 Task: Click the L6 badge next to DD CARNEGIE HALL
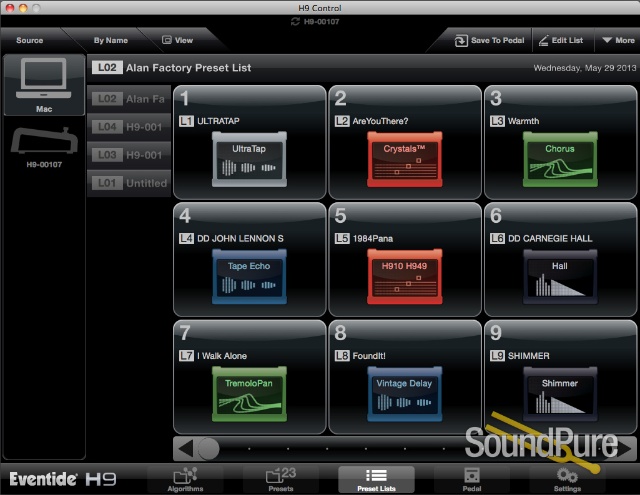click(x=497, y=238)
